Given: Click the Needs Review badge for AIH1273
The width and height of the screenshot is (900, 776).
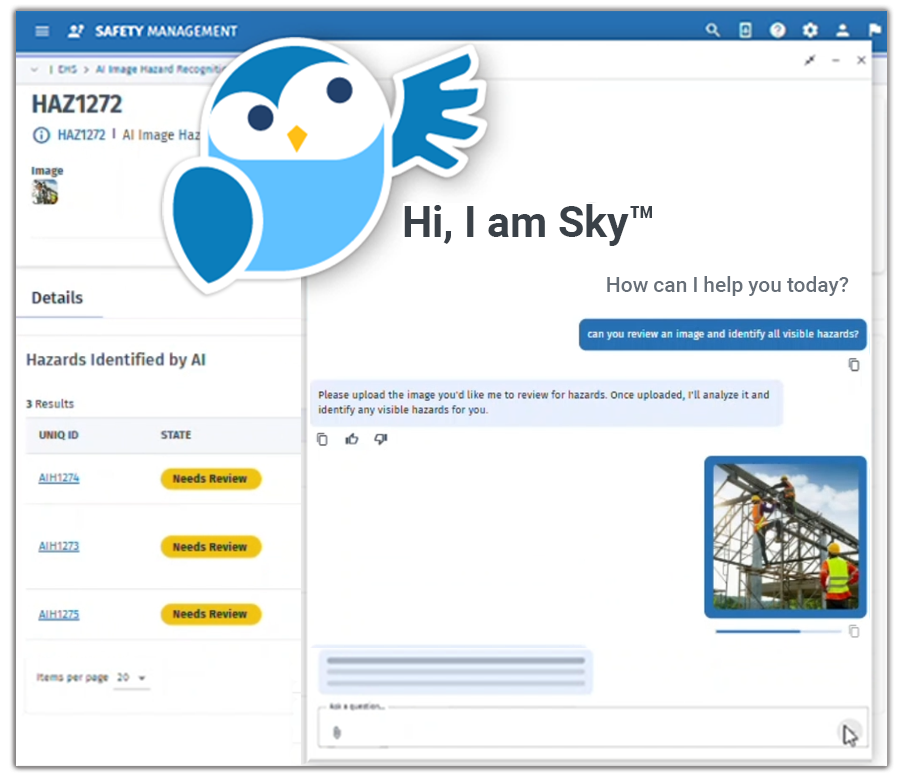Looking at the screenshot, I should tap(210, 546).
